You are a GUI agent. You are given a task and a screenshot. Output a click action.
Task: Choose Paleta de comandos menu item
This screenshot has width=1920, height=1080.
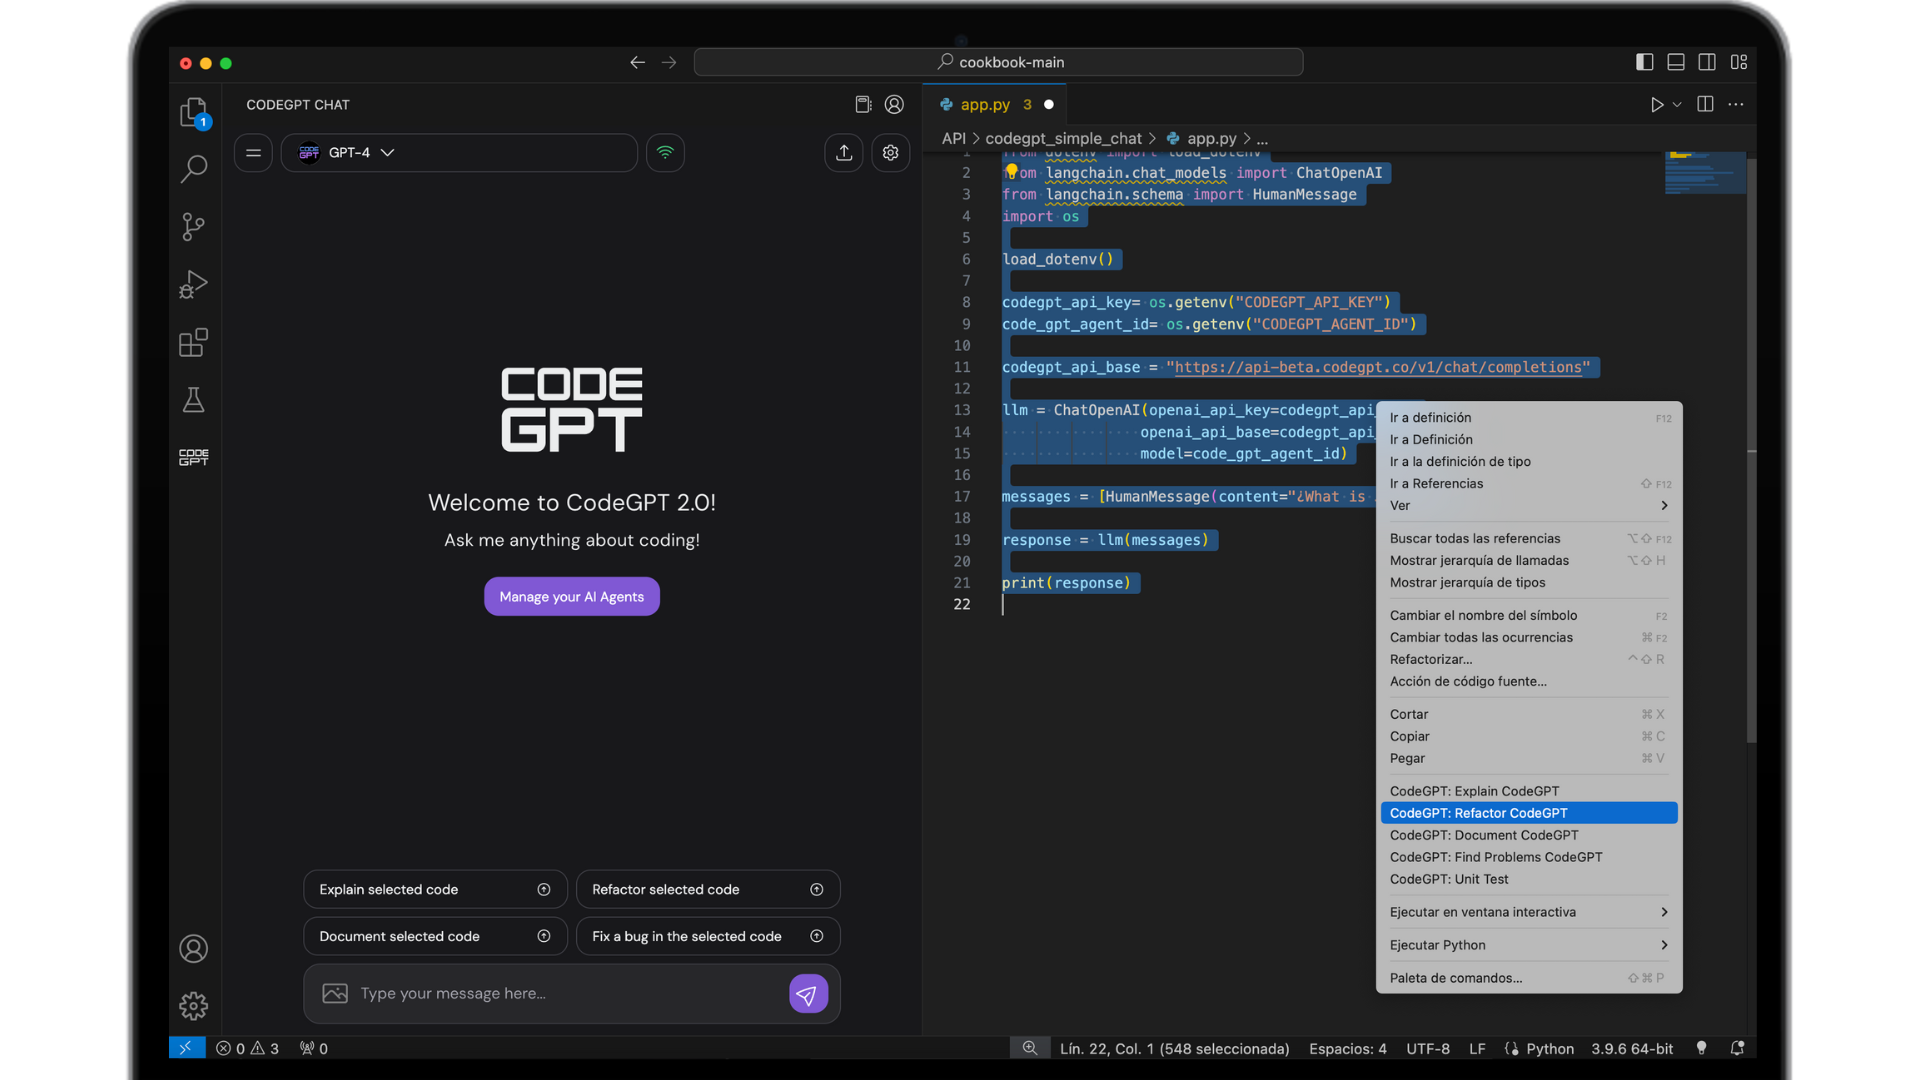[x=1528, y=978]
